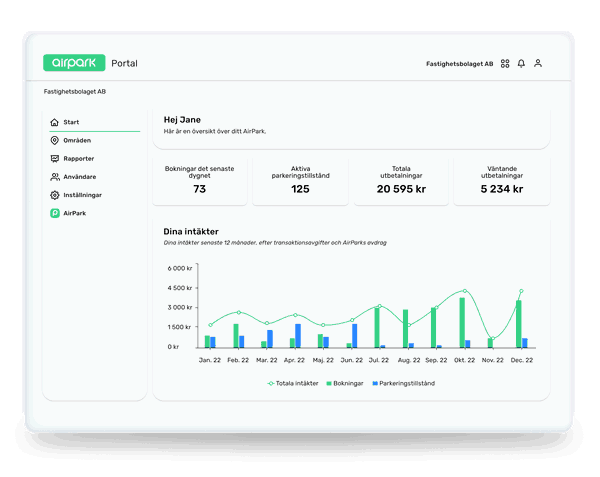Click the Jun. 22 blue permits bar
This screenshot has height=477, width=600.
355,336
